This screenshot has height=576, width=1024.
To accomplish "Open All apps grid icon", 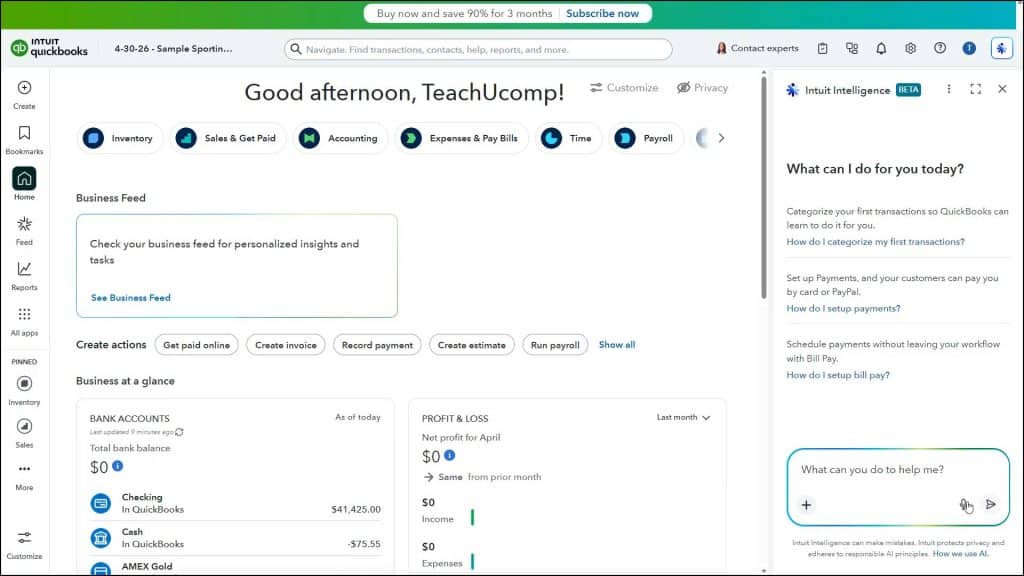I will coord(24,315).
